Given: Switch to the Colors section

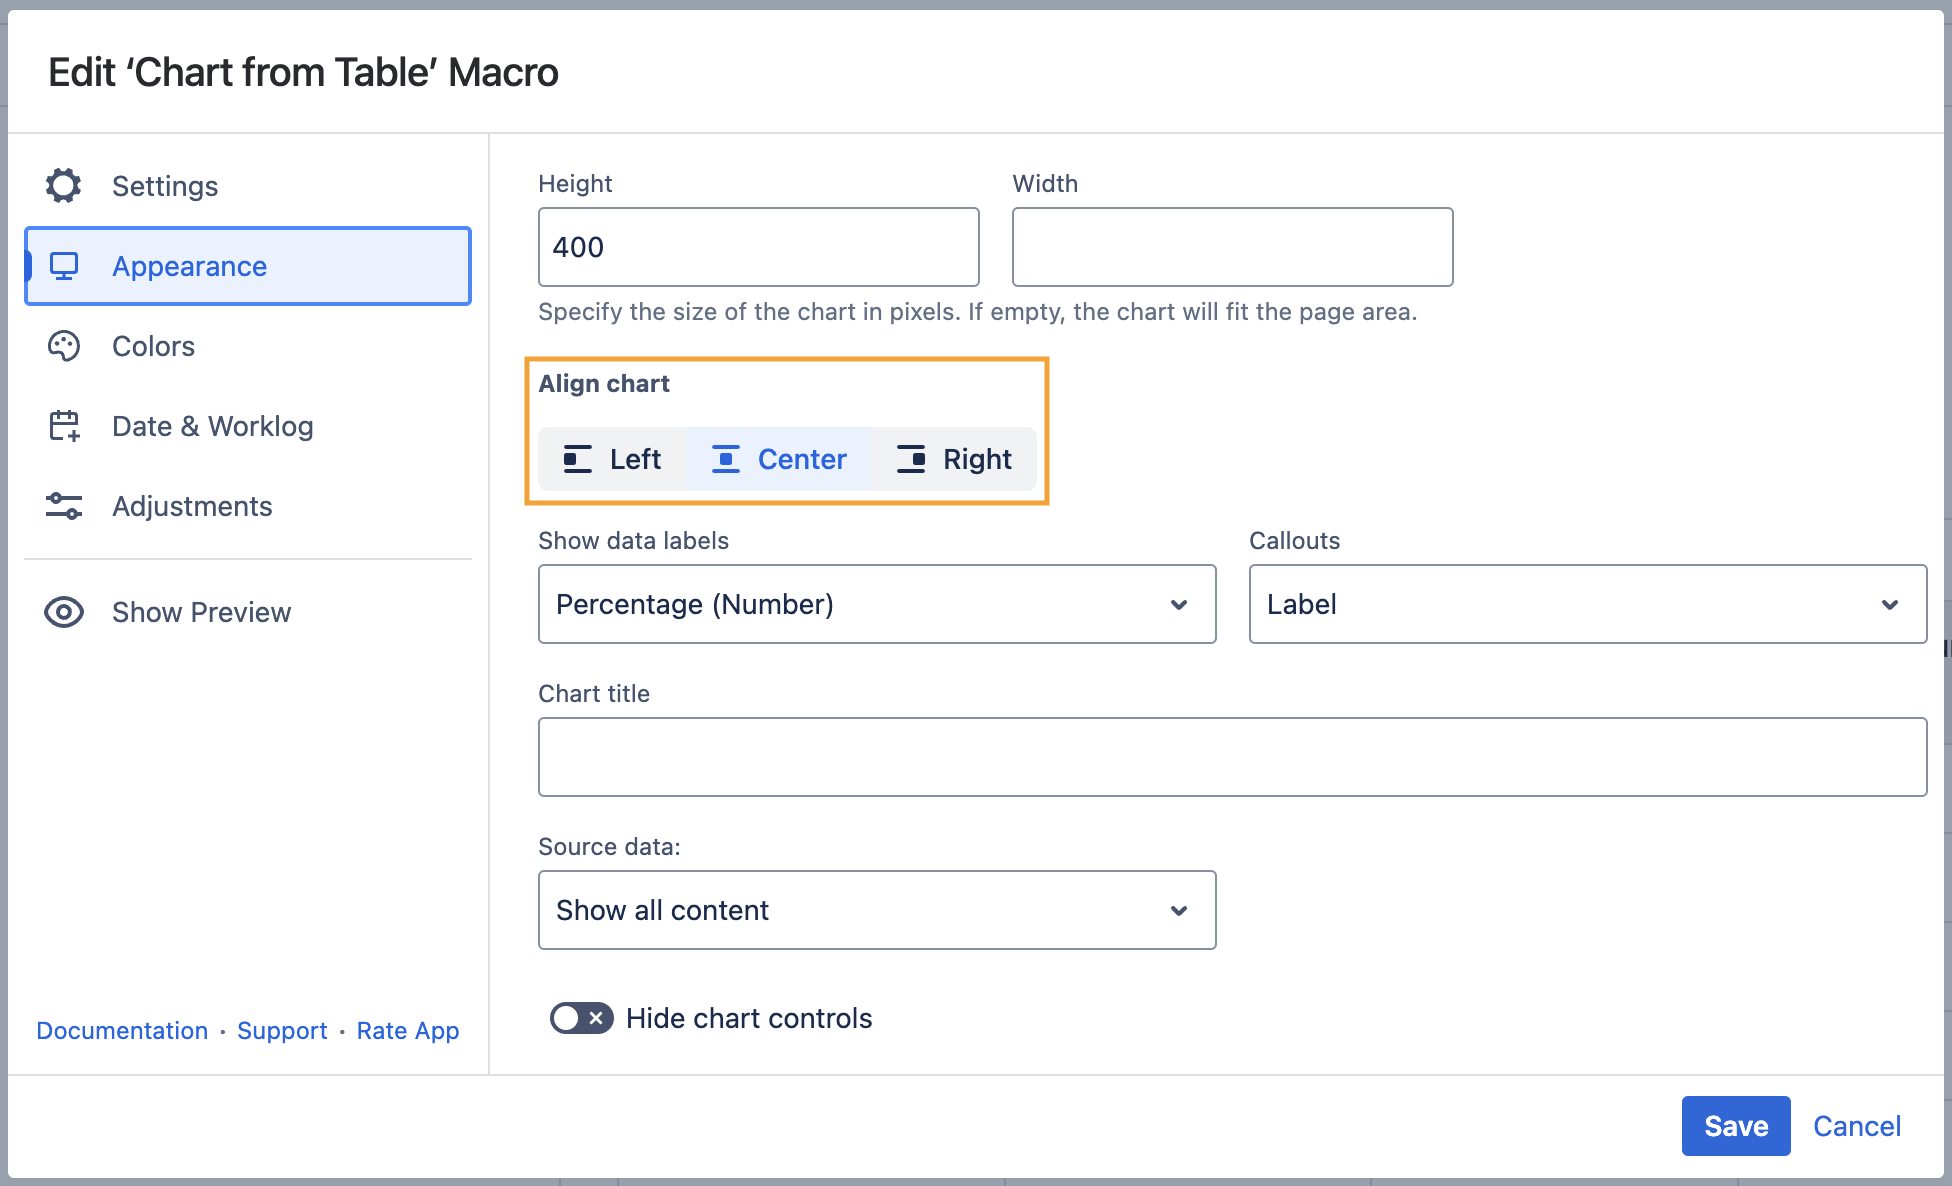Looking at the screenshot, I should pyautogui.click(x=154, y=346).
